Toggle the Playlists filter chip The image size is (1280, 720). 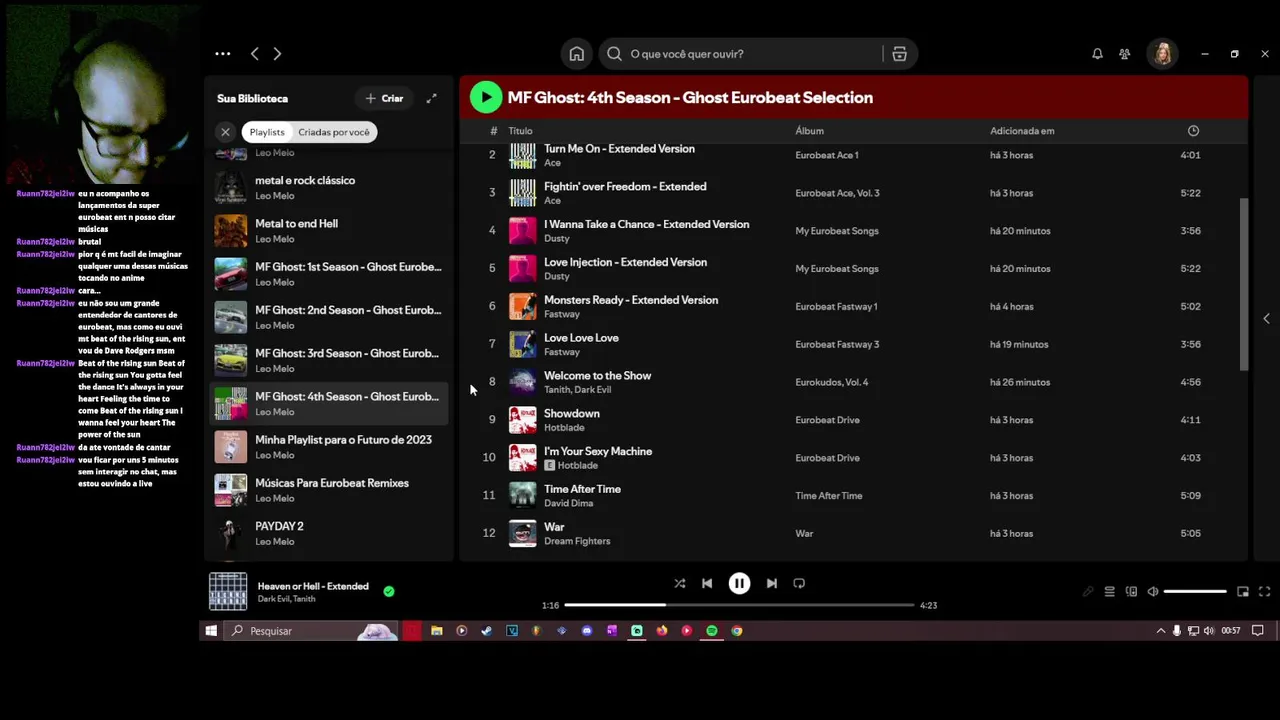point(267,132)
